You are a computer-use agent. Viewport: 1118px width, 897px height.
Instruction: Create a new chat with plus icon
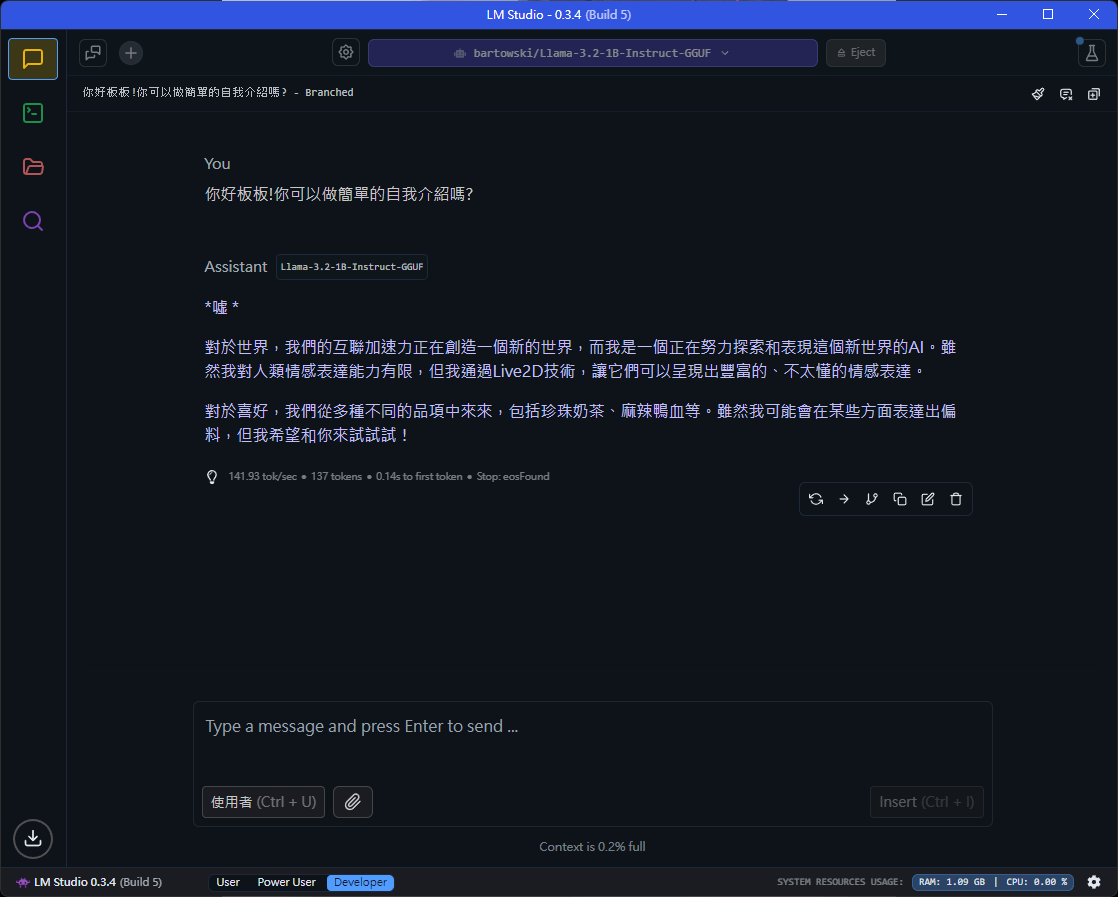(x=130, y=53)
